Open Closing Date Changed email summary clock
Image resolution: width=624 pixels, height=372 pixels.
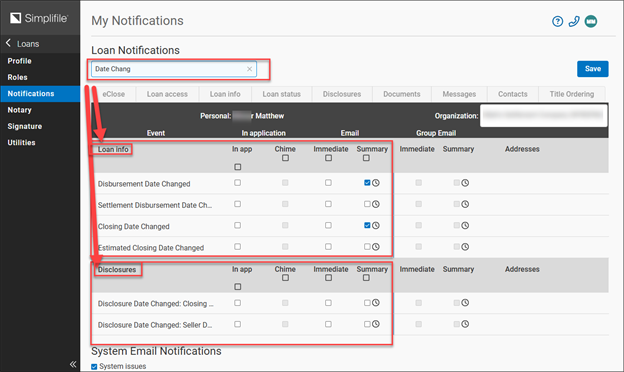(x=376, y=226)
